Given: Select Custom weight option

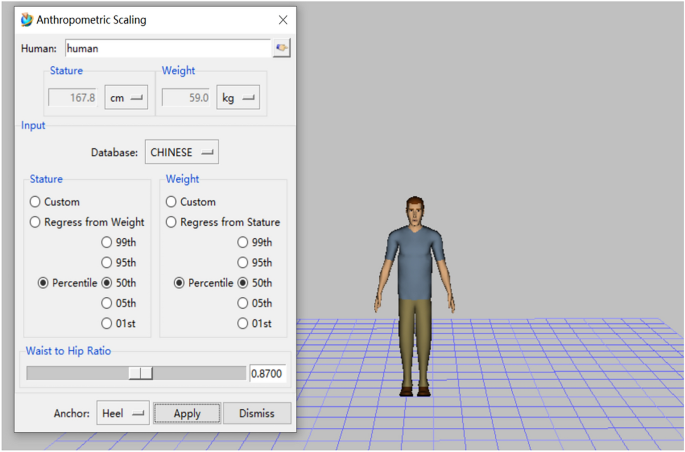Looking at the screenshot, I should [x=171, y=202].
